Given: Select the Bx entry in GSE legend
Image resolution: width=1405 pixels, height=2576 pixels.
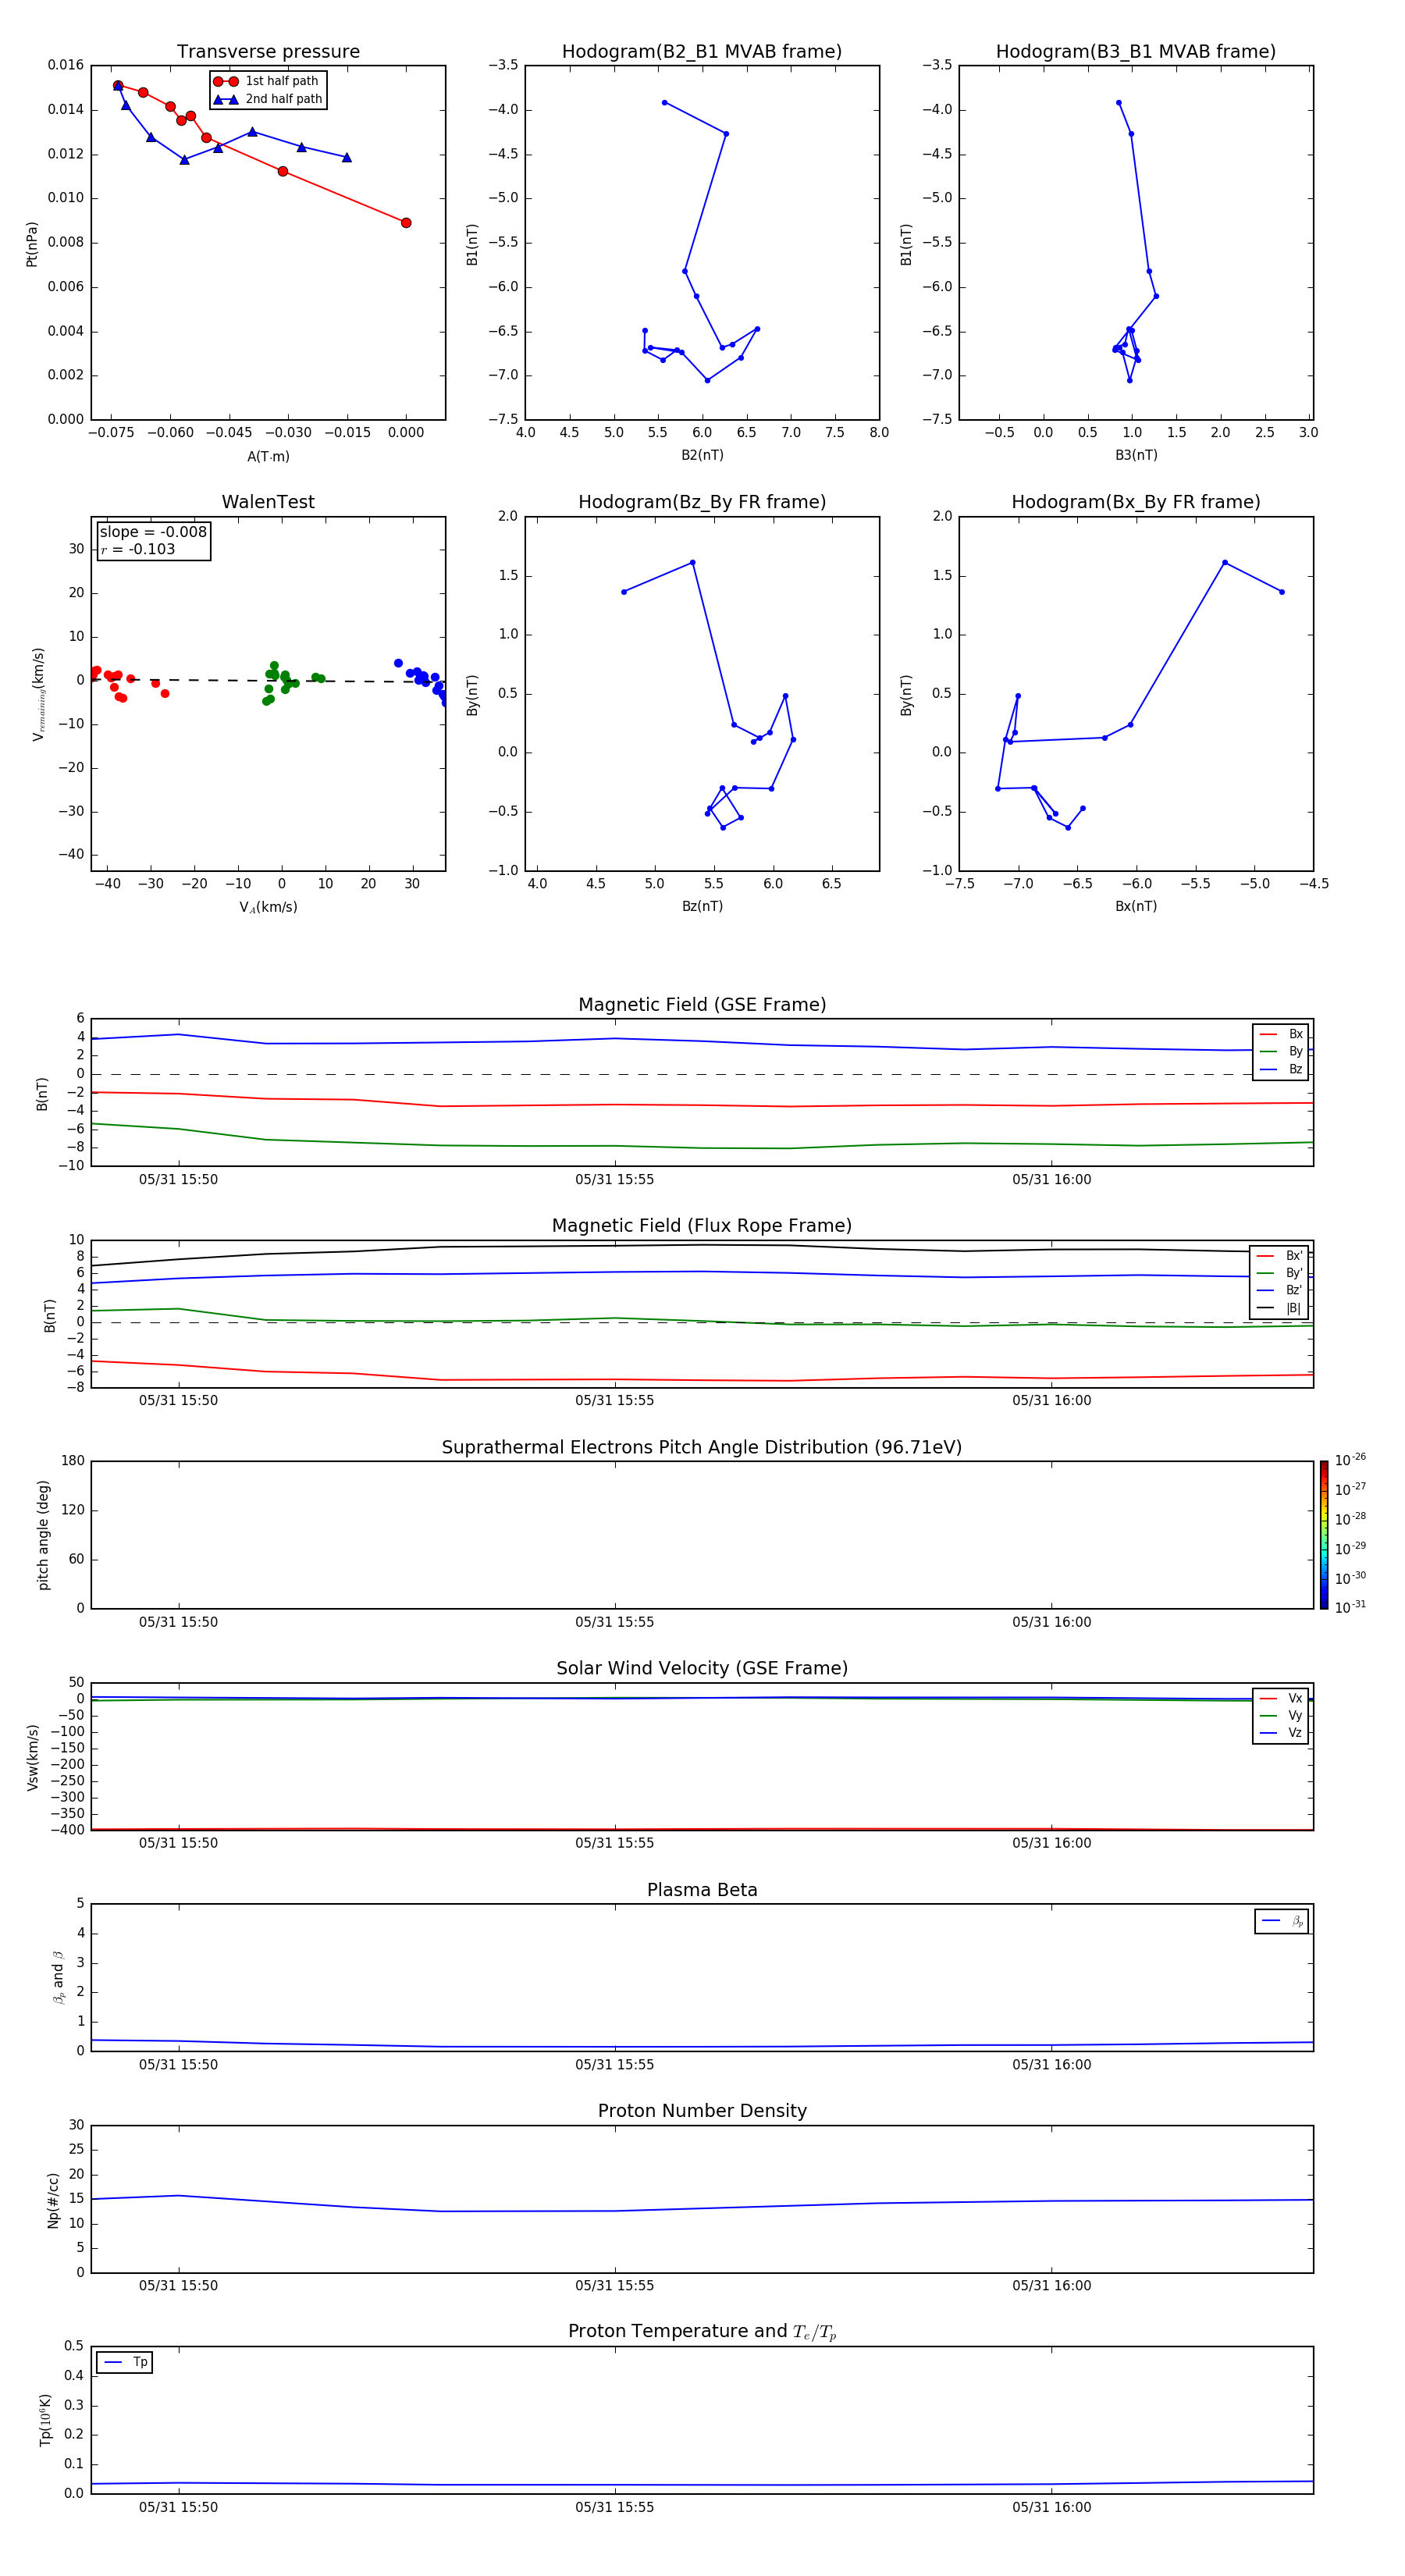Looking at the screenshot, I should [x=1281, y=1034].
